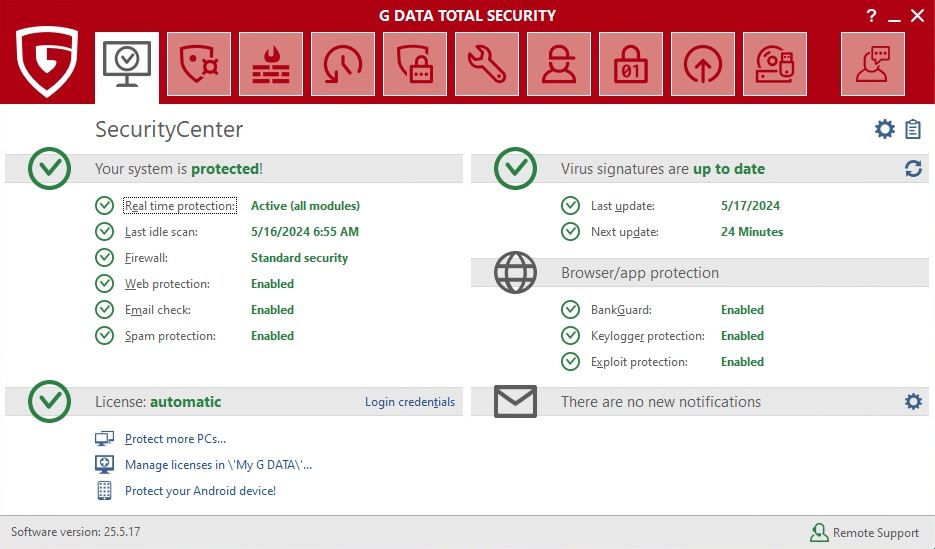
Task: Click the Firewall status label
Action: pos(146,258)
